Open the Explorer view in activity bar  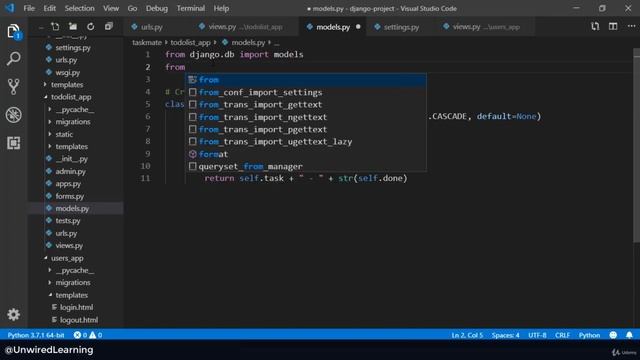tap(13, 31)
